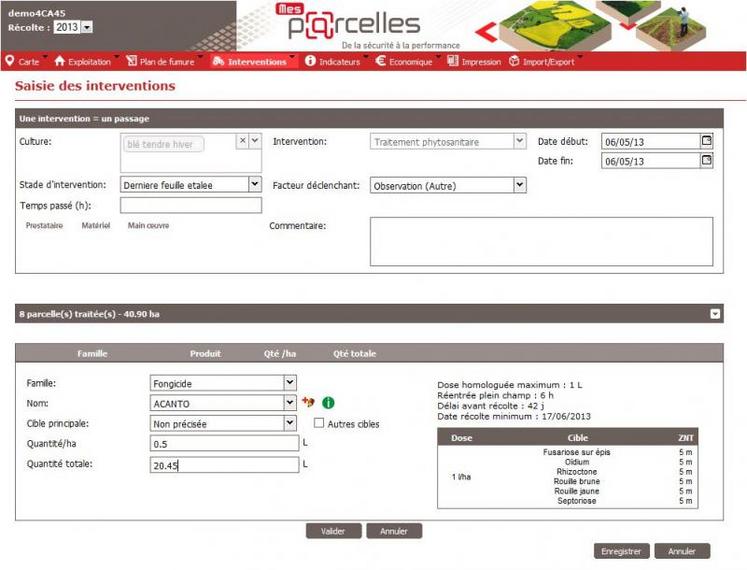Click the green product info icon
This screenshot has height=570, width=747.
[x=328, y=403]
